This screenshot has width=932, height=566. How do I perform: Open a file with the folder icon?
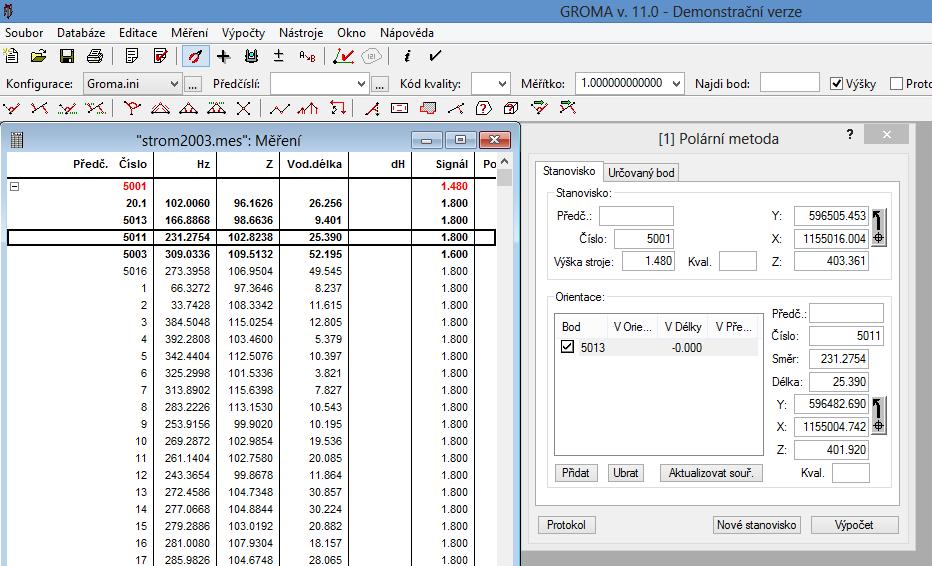point(39,56)
